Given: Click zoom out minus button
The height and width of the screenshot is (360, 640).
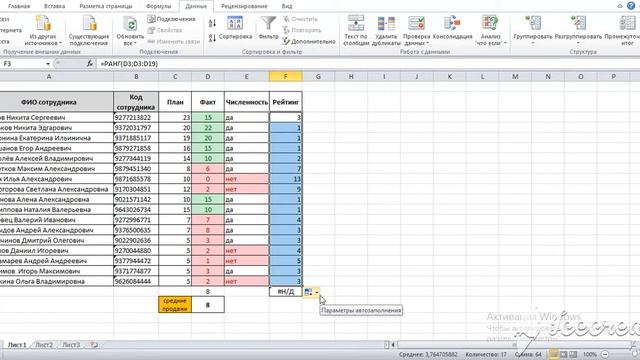Looking at the screenshot, I should tap(605, 354).
